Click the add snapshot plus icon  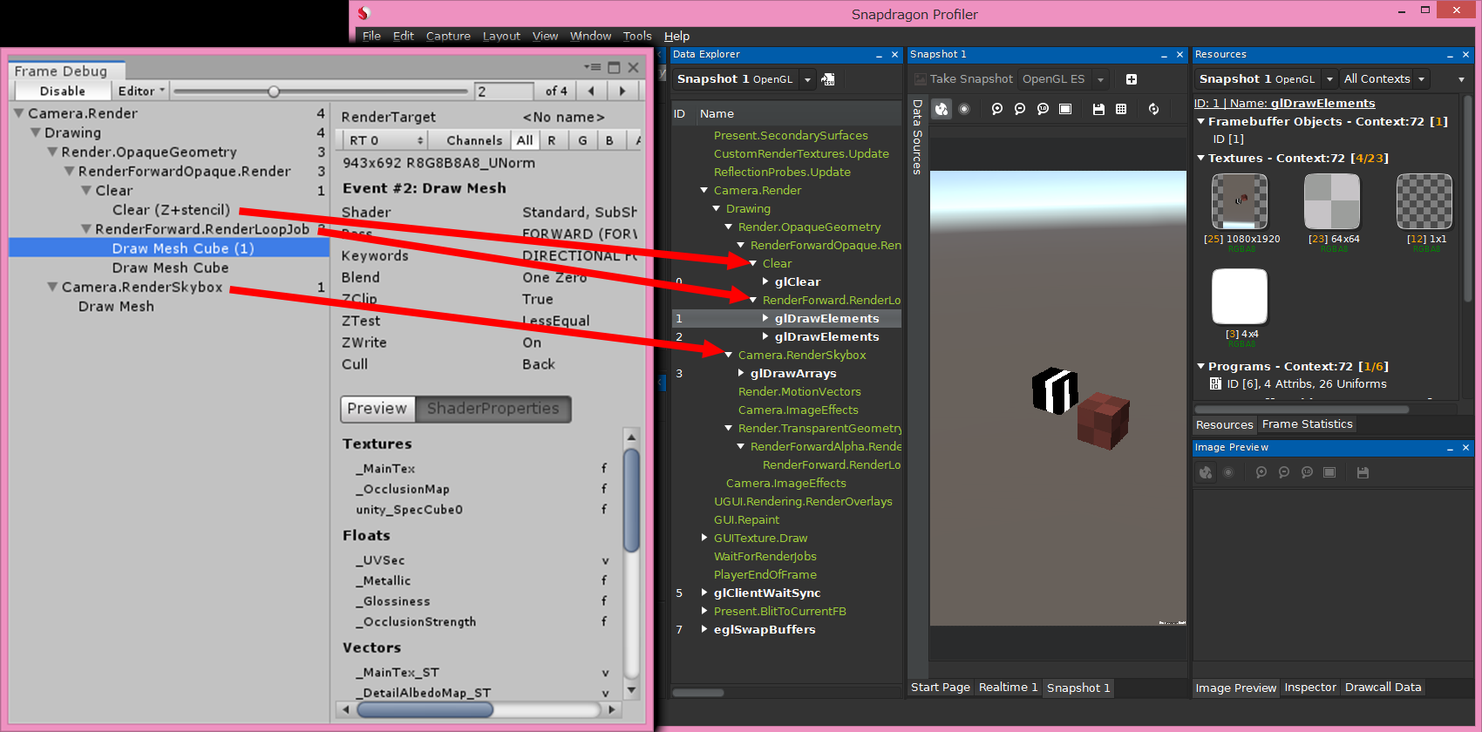(x=1131, y=78)
